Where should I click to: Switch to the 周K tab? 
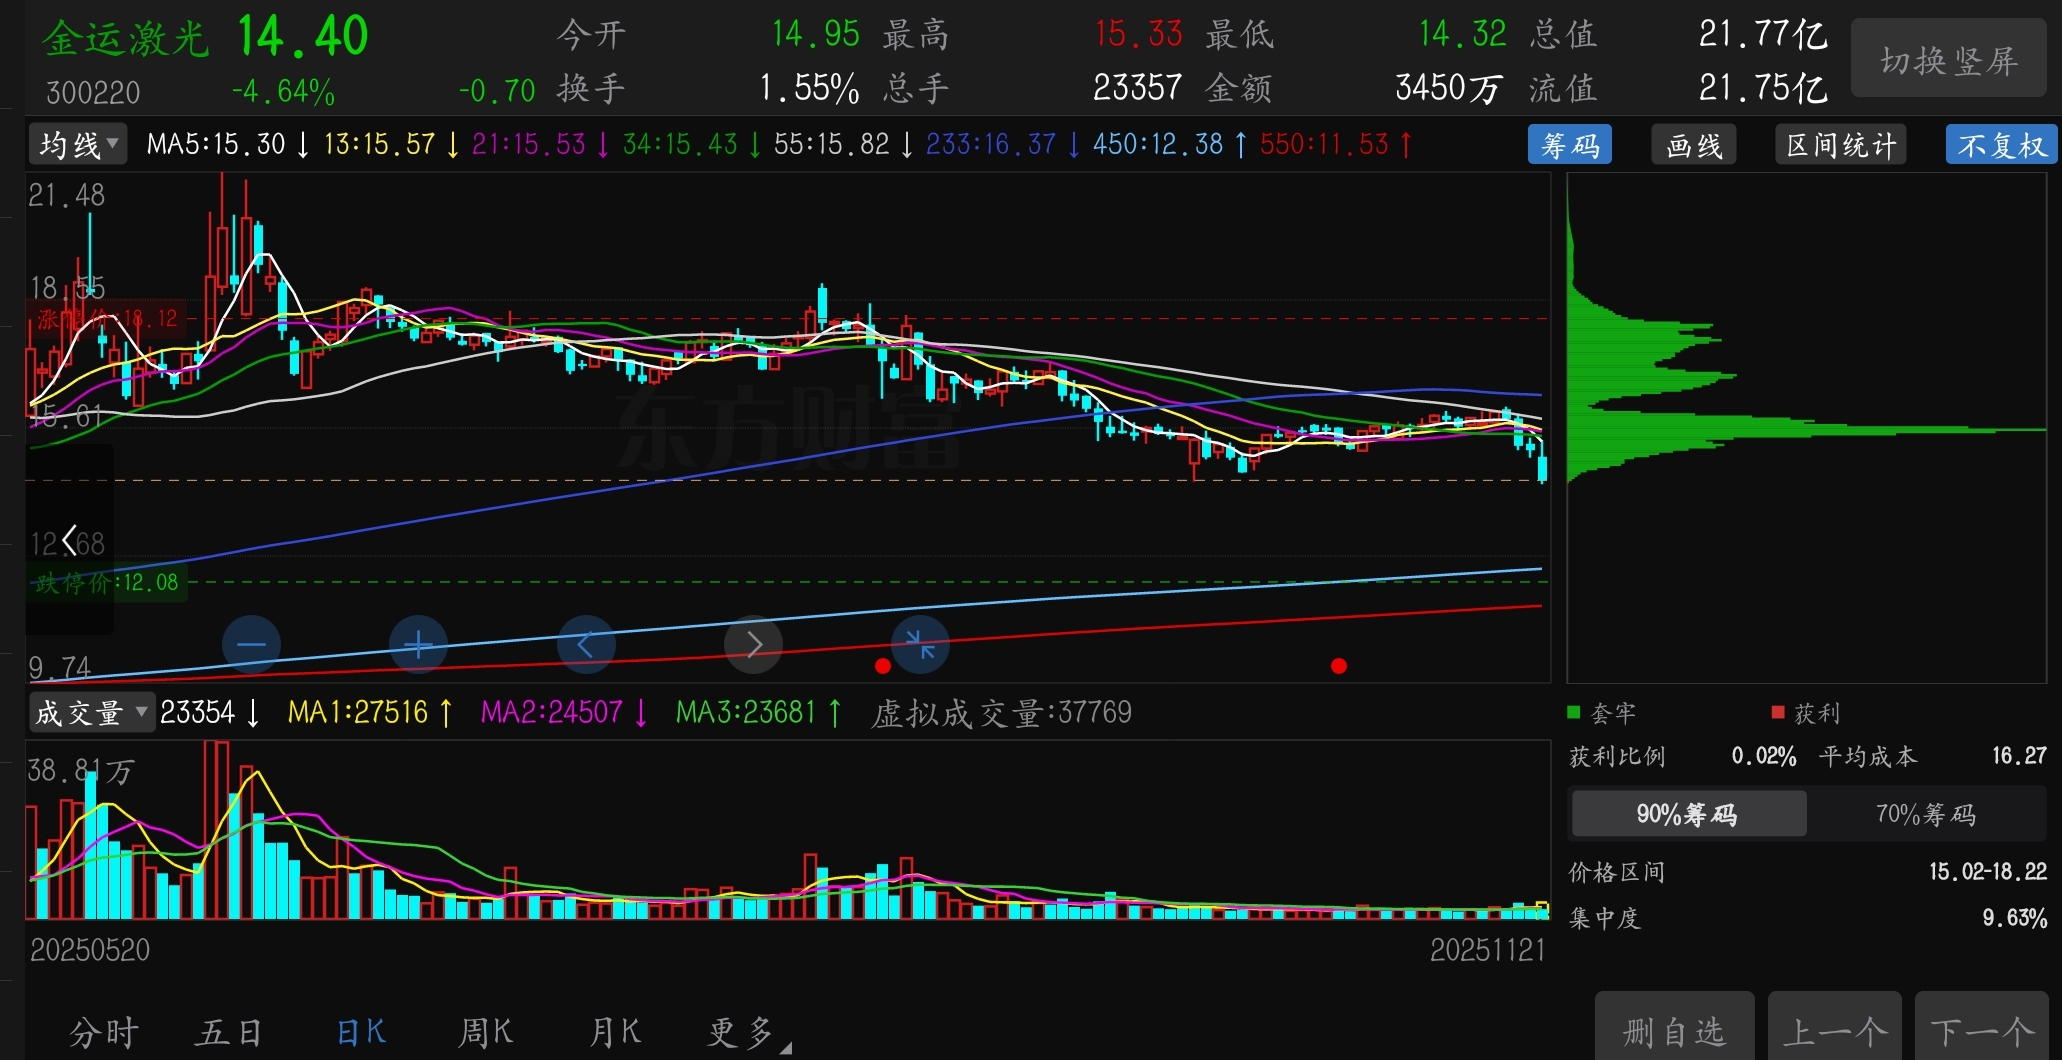tap(486, 1032)
